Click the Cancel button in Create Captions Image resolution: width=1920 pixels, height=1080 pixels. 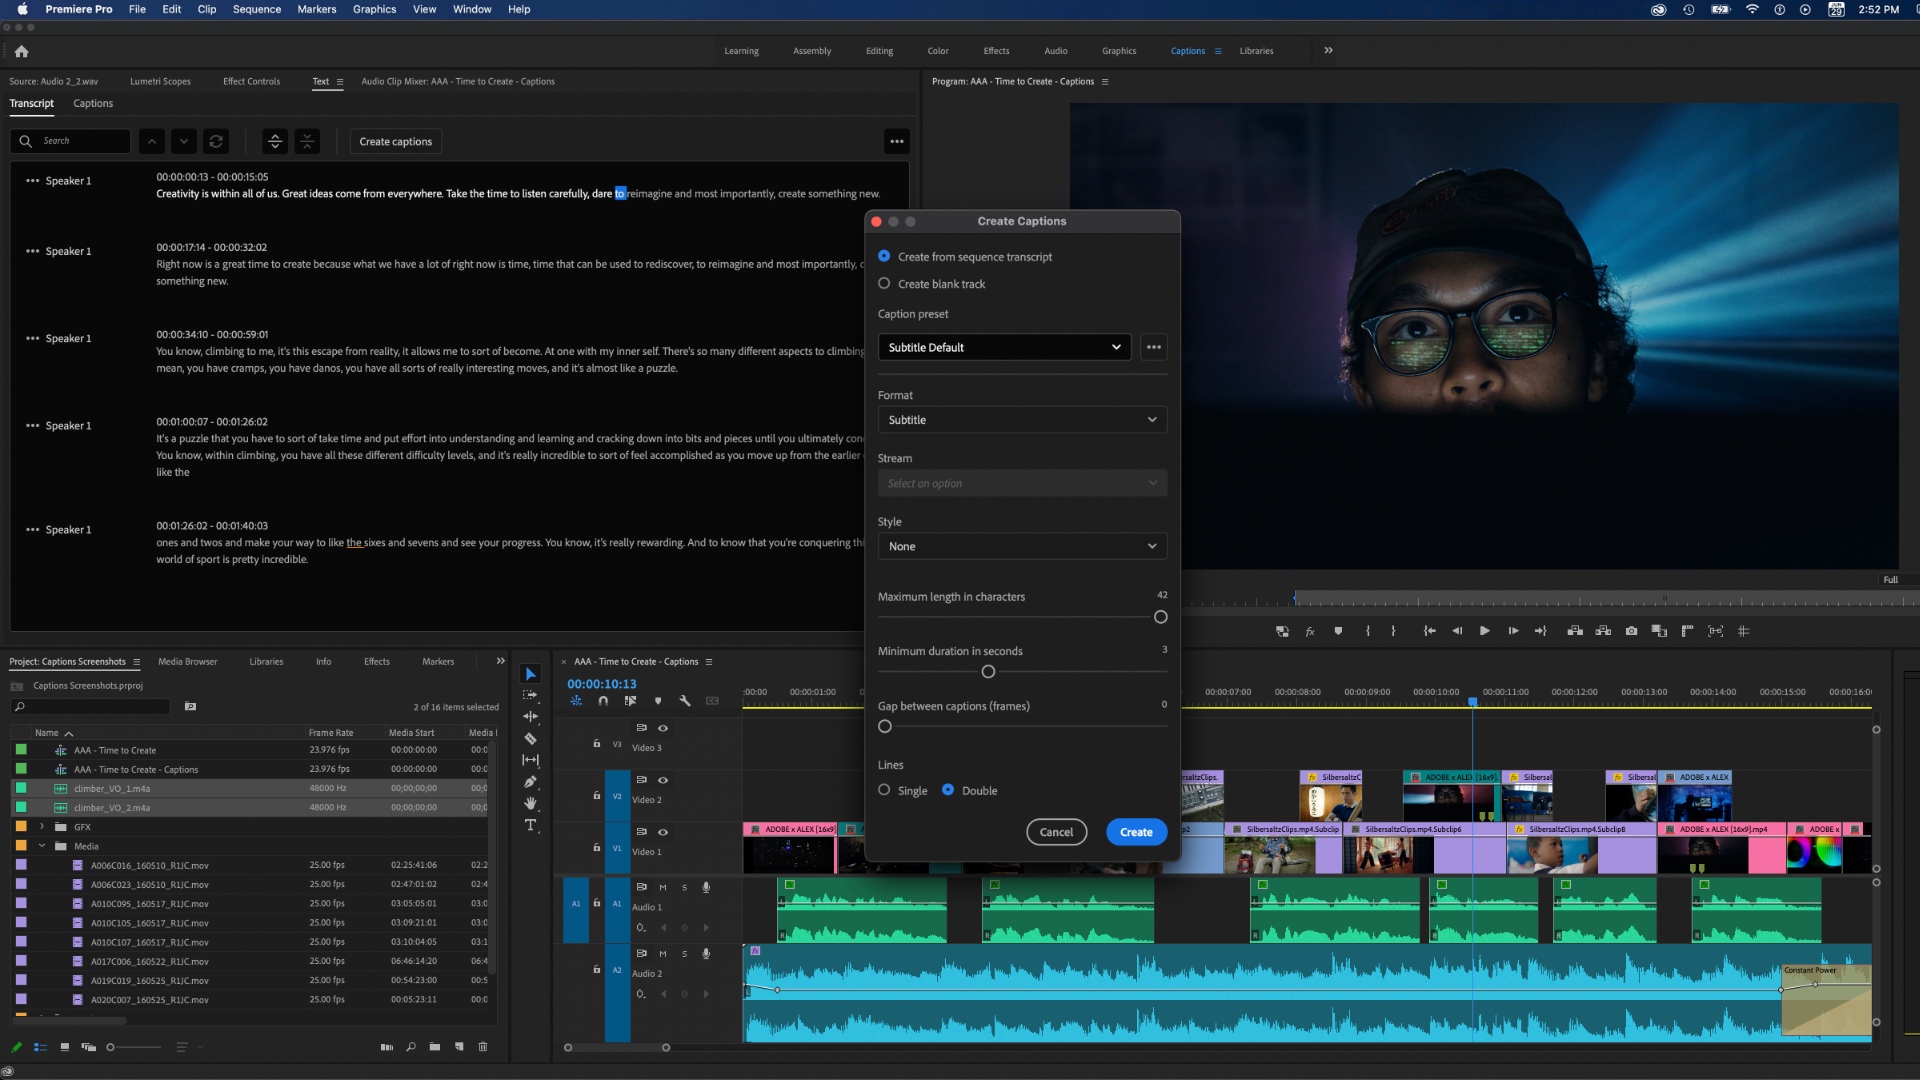coord(1056,832)
